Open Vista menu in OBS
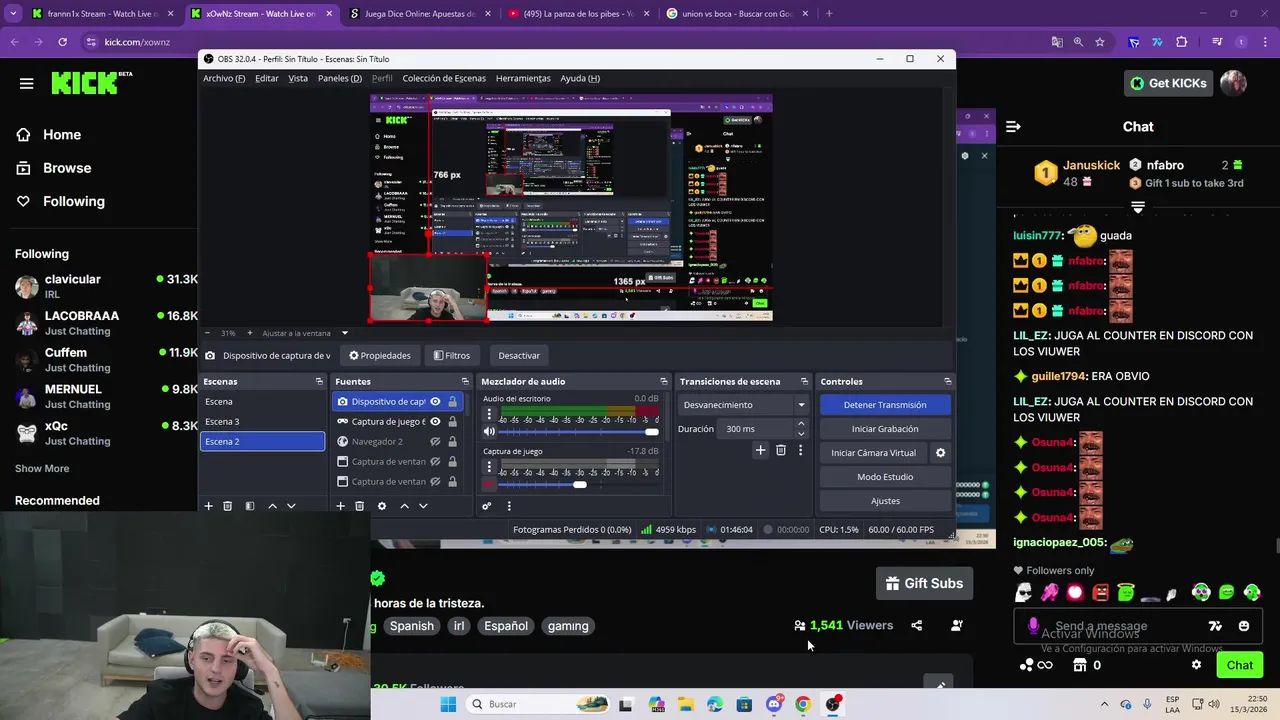Viewport: 1280px width, 720px height. 298,78
